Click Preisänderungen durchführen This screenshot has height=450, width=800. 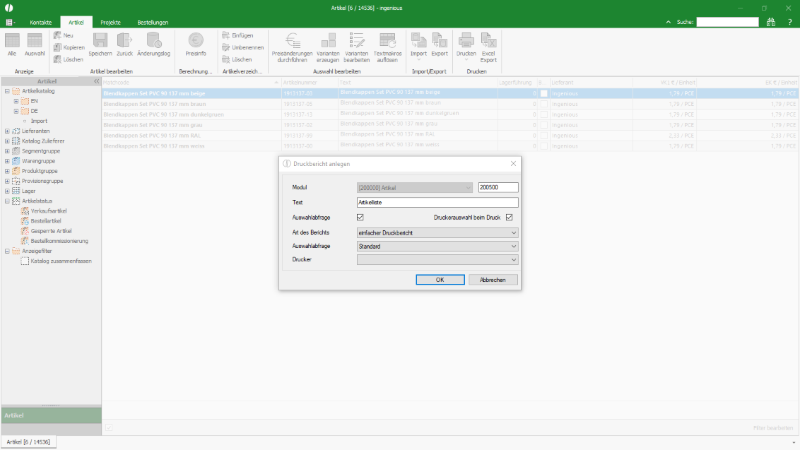point(292,47)
